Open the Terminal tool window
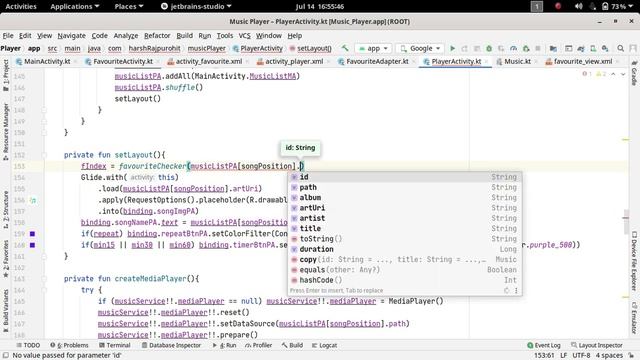This screenshot has height=360, width=640. (x=114, y=345)
